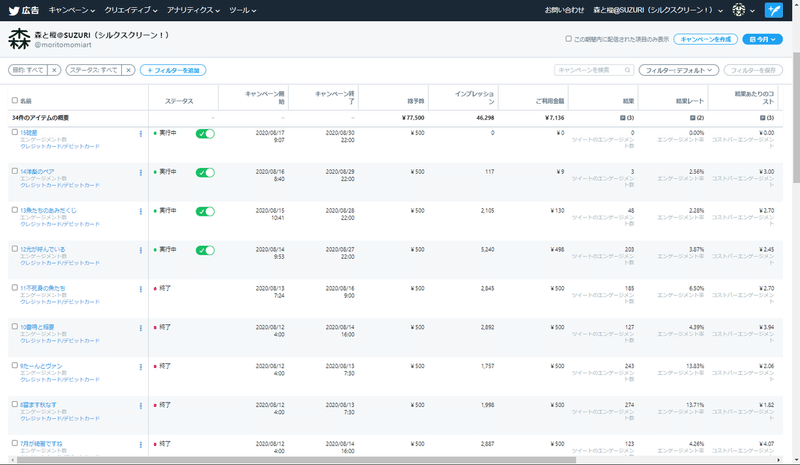Turn off the 13魚たちのあみだくじ campaign toggle
Image resolution: width=800 pixels, height=465 pixels.
pos(205,211)
